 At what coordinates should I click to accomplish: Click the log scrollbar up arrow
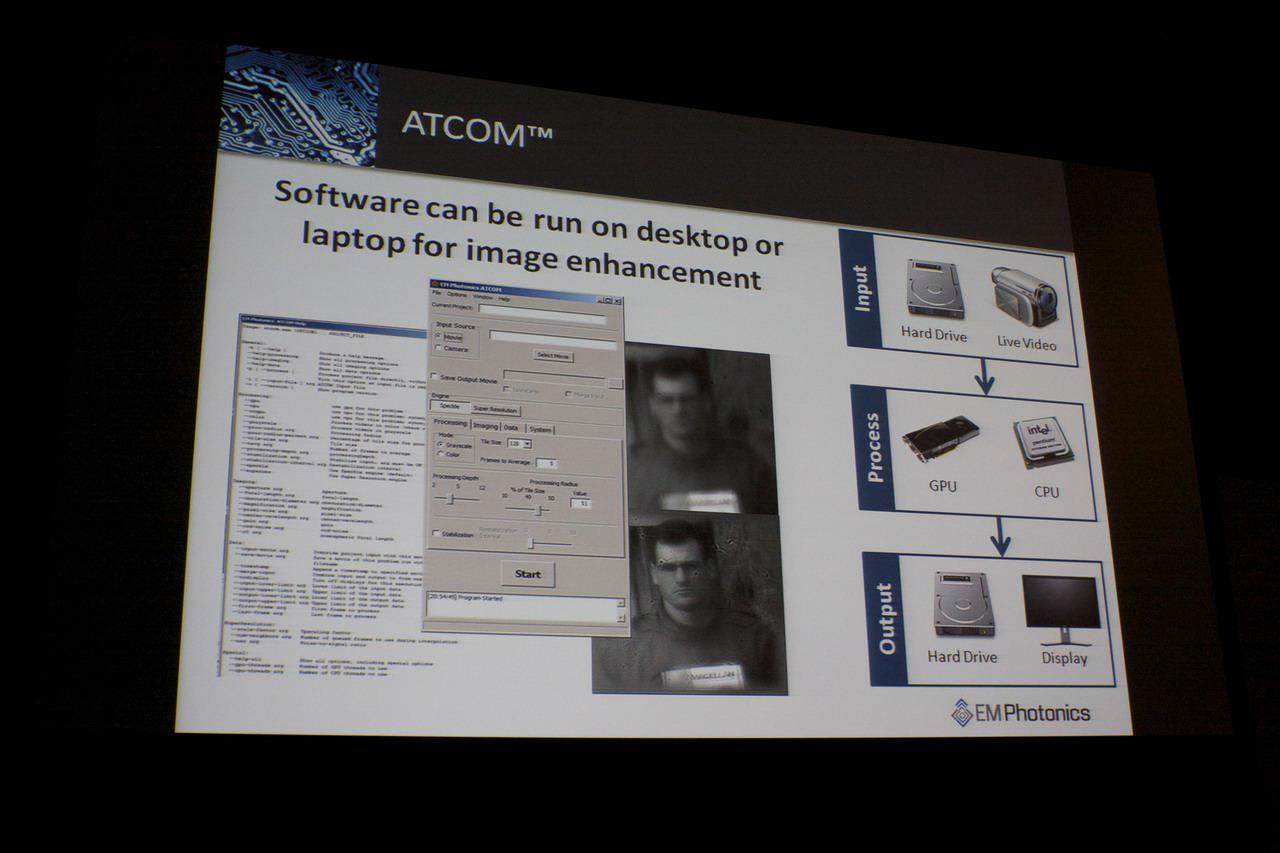click(620, 603)
